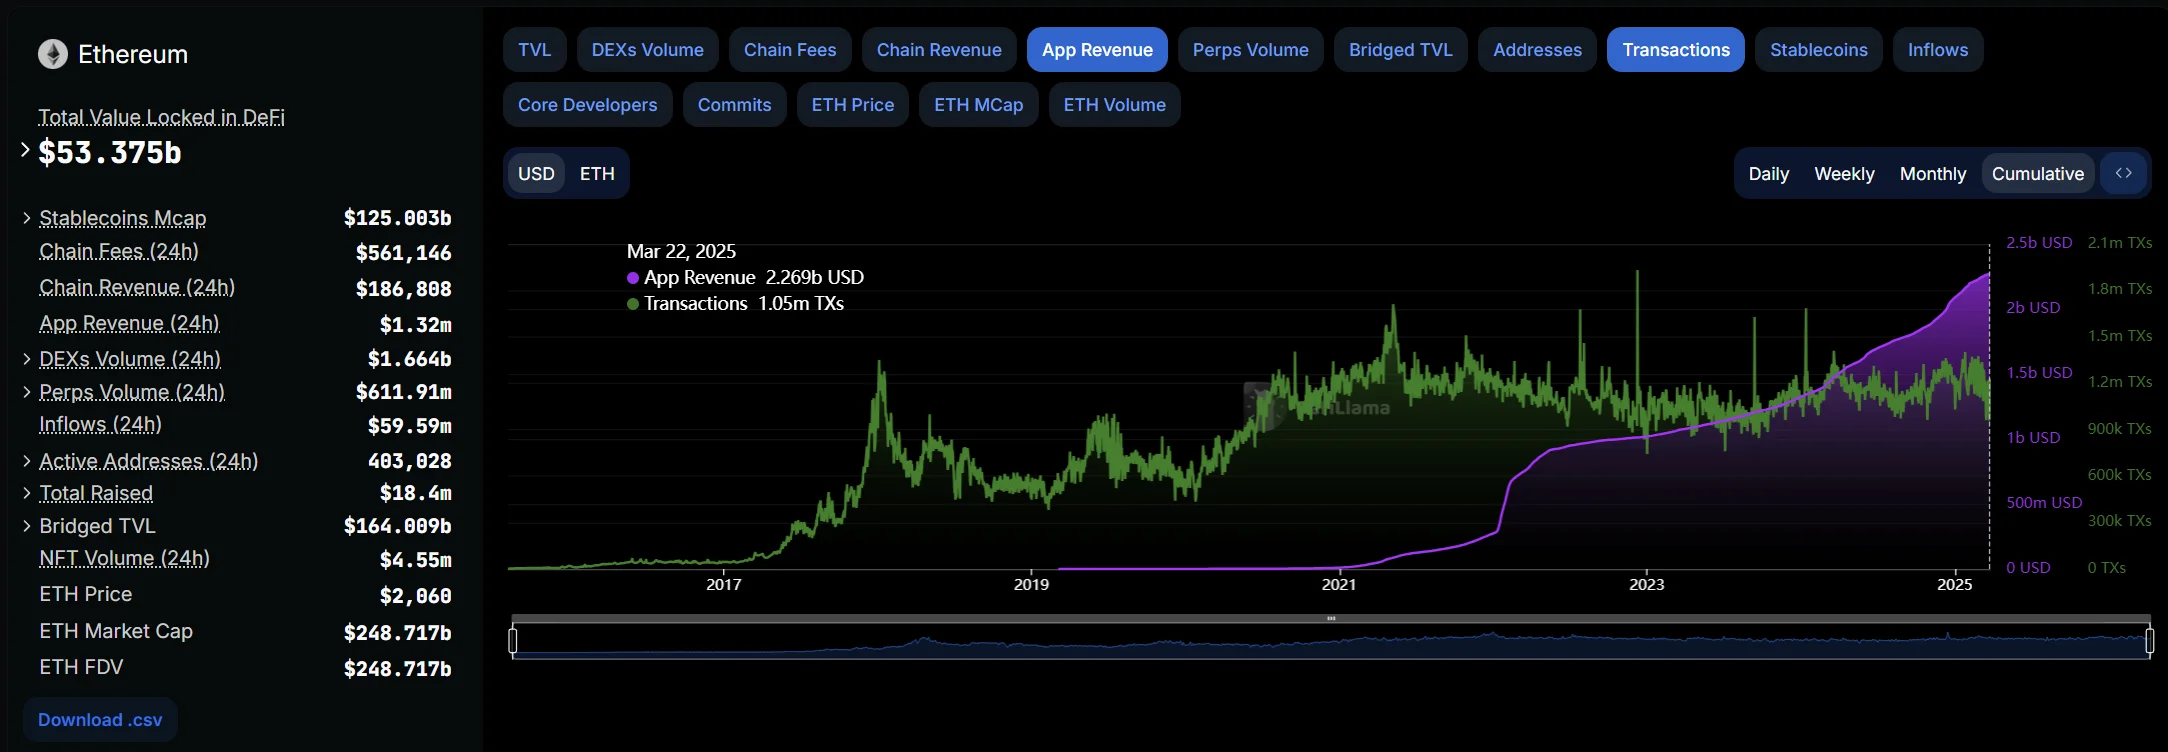Disable the Transactions metric
Screen dimensions: 2168x752
click(1676, 50)
